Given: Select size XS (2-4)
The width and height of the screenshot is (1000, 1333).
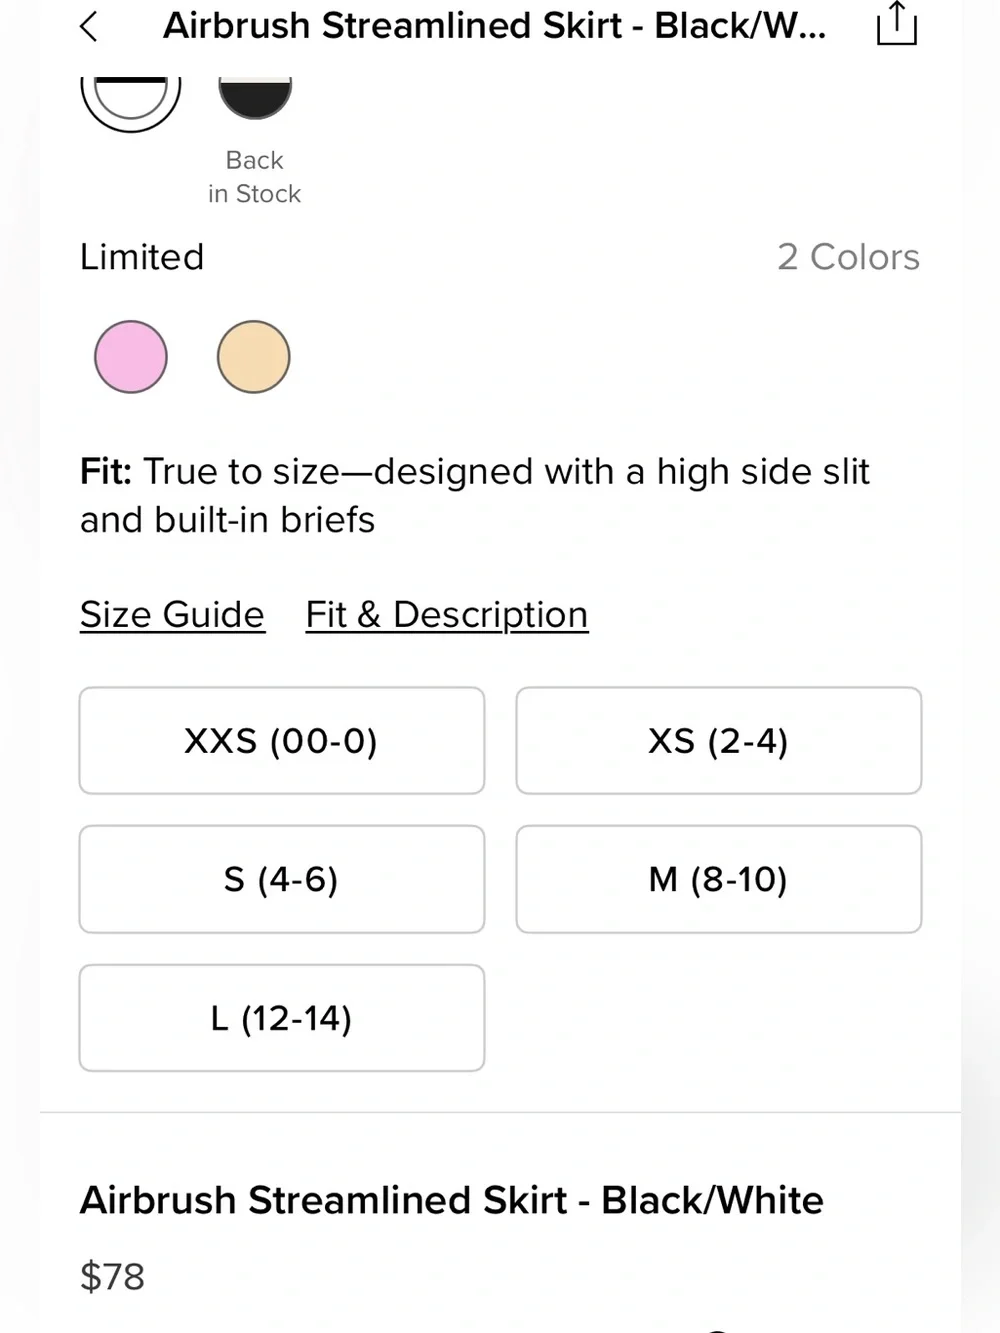Looking at the screenshot, I should (719, 741).
